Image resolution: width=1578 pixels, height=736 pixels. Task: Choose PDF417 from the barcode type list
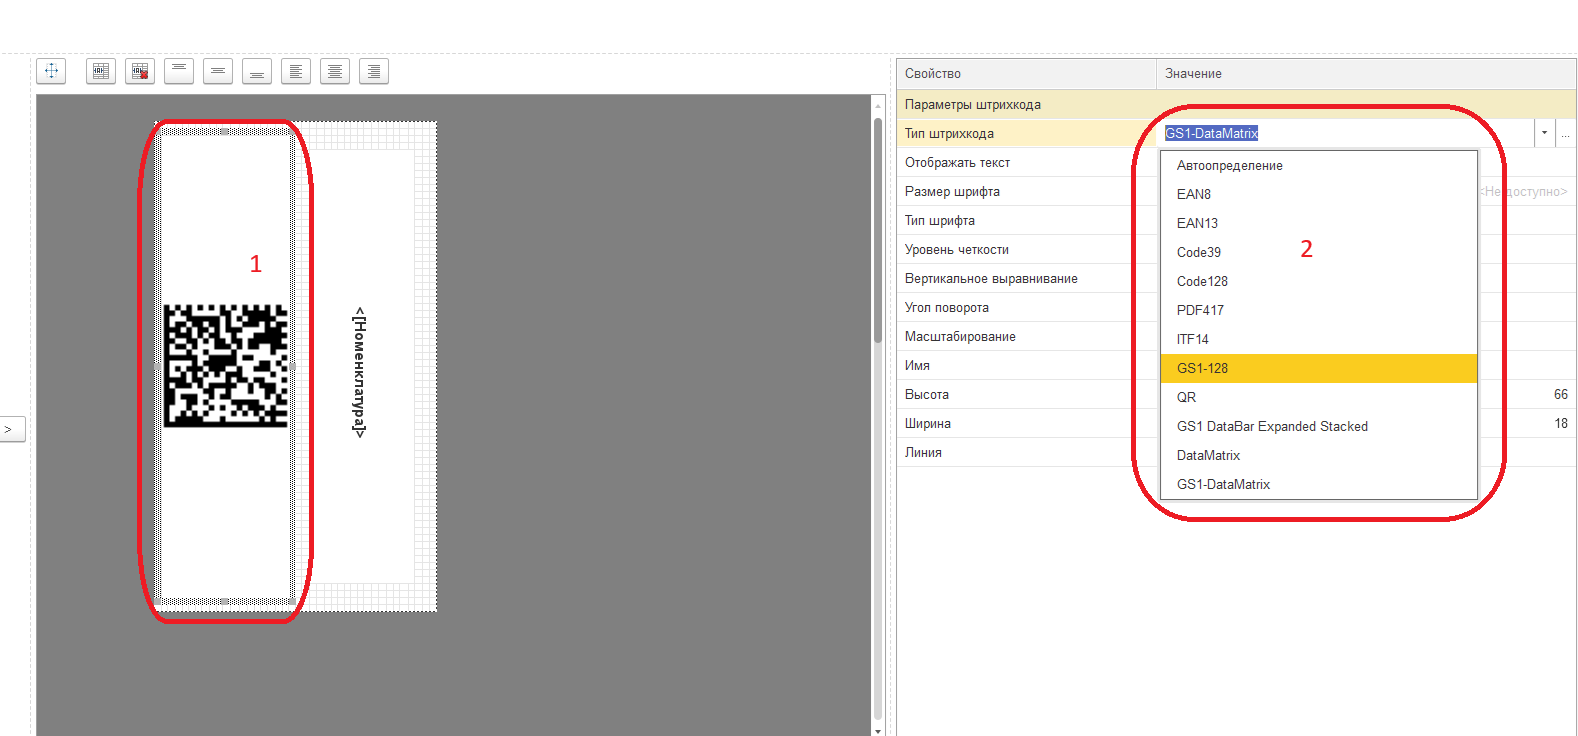point(1319,311)
